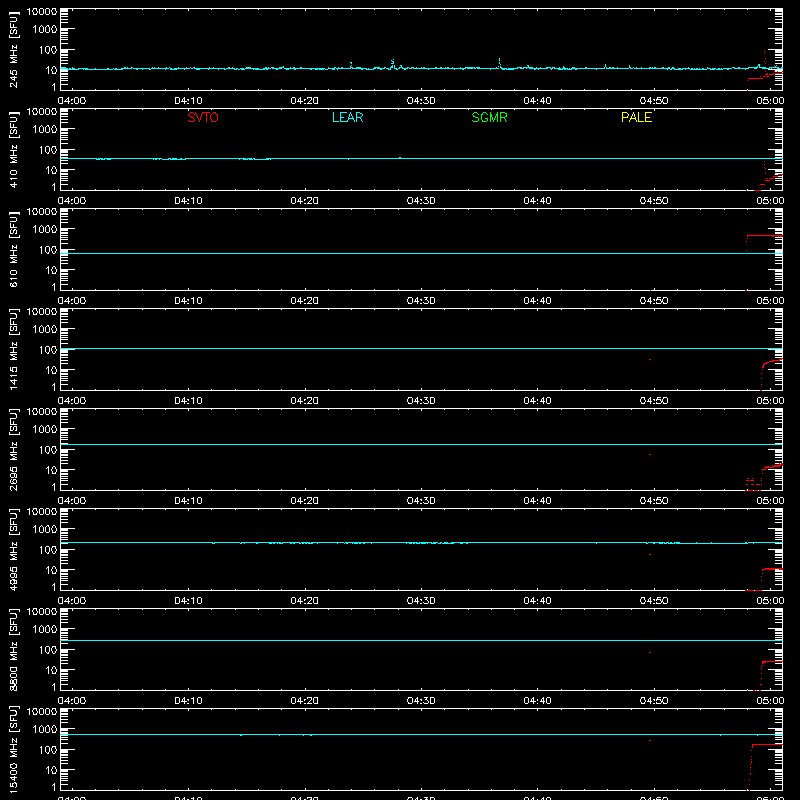Click the 04:30 time label under the 245 MHz plot

(421, 101)
